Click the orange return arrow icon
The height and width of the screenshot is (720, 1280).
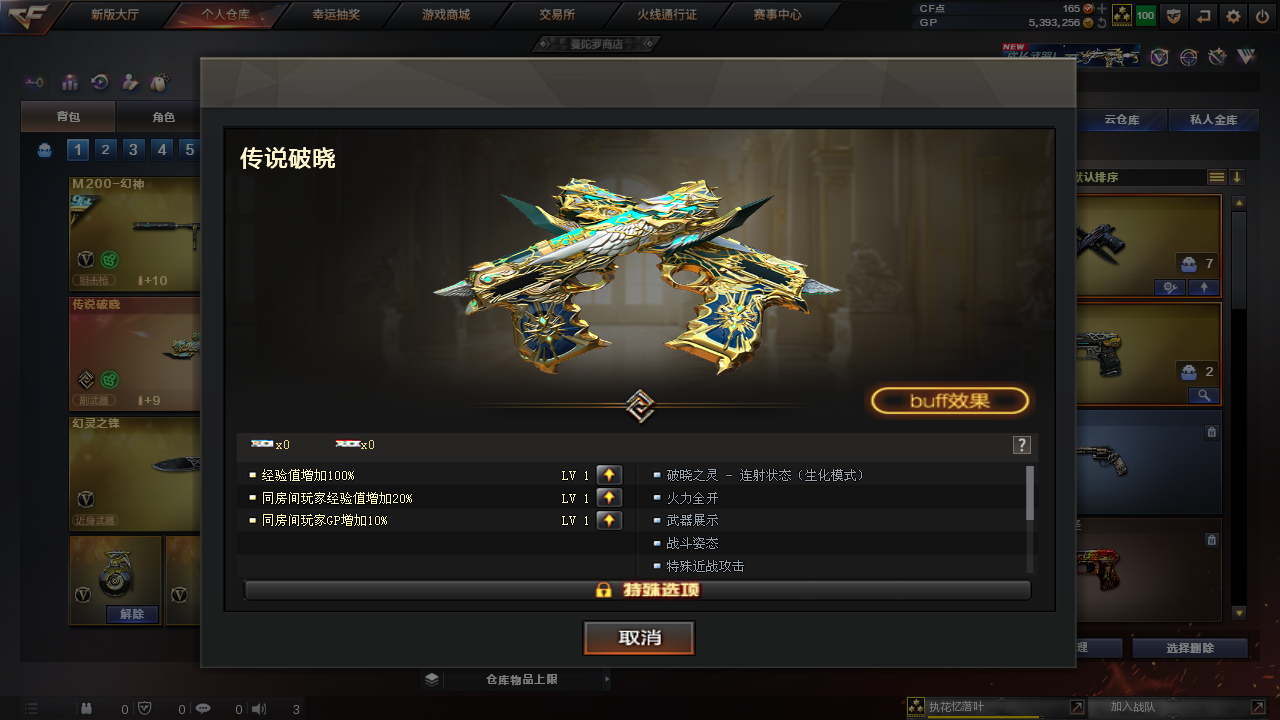[1204, 15]
